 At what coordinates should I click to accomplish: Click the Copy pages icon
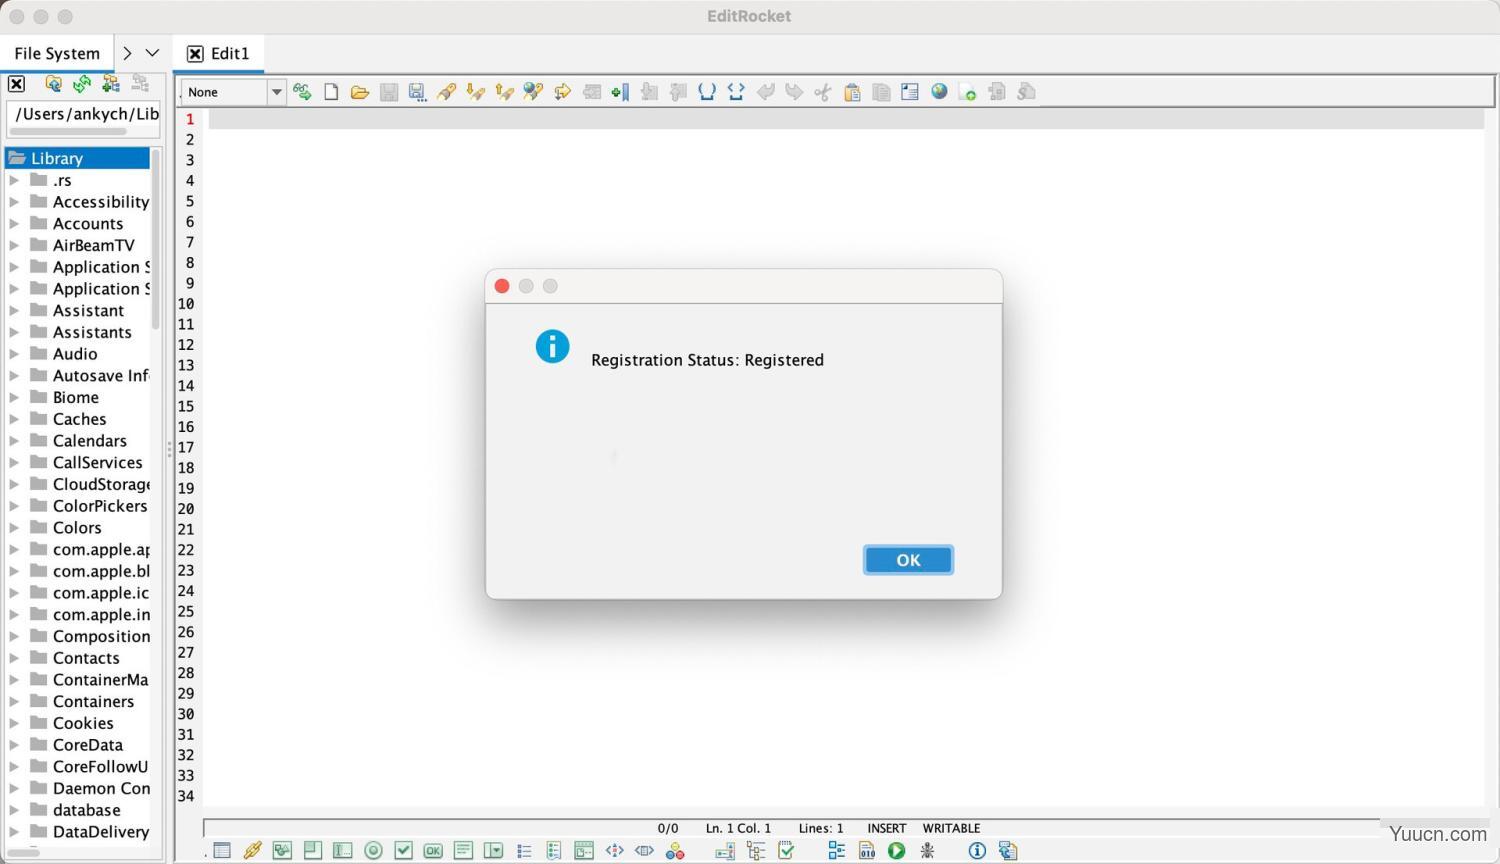(881, 92)
